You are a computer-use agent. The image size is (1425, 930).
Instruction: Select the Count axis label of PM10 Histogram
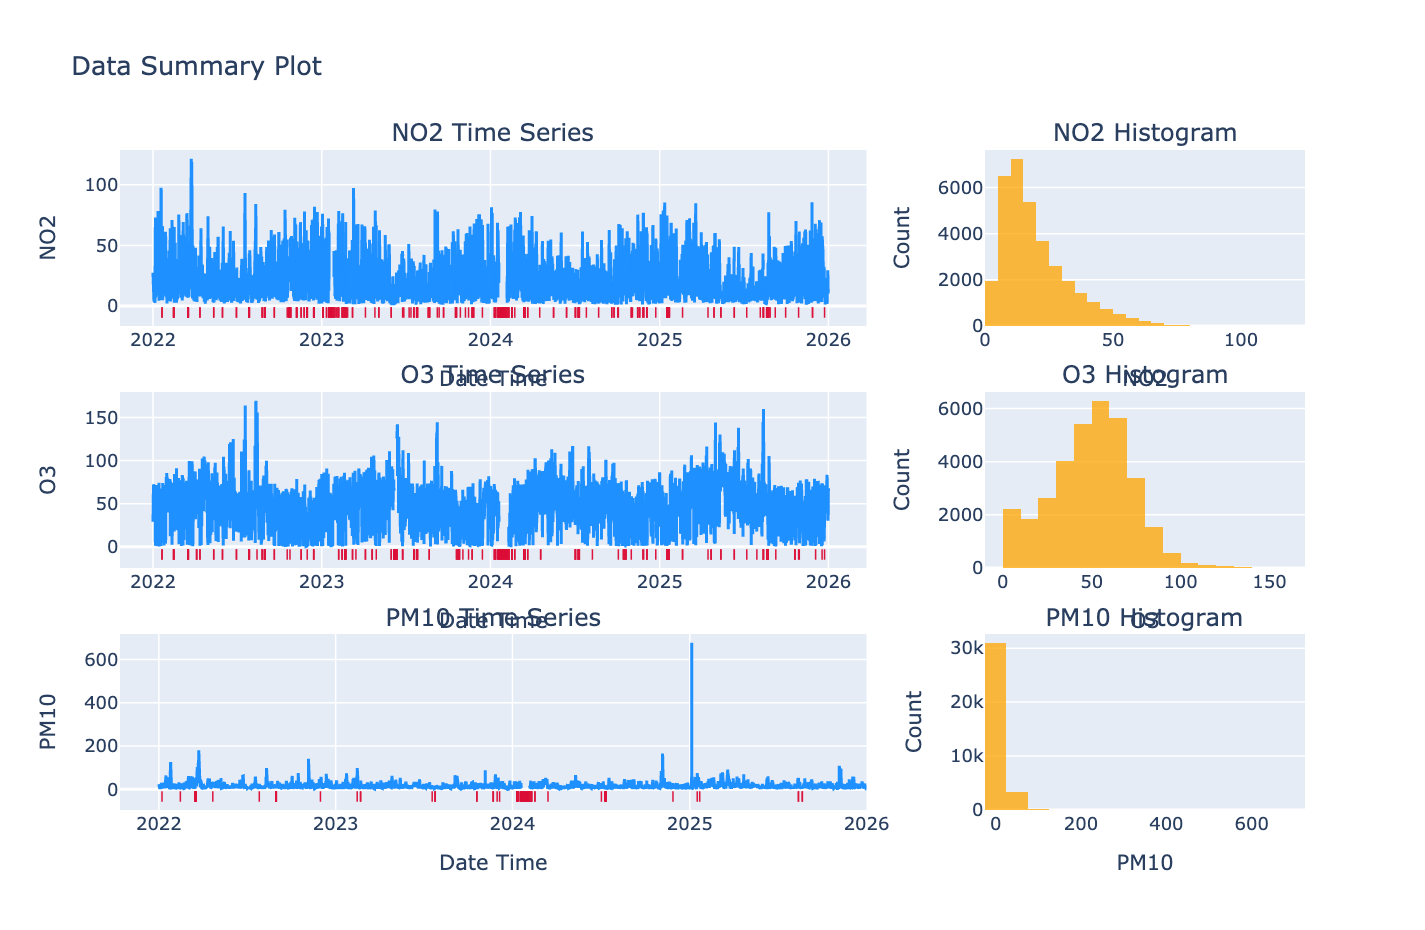[x=914, y=722]
